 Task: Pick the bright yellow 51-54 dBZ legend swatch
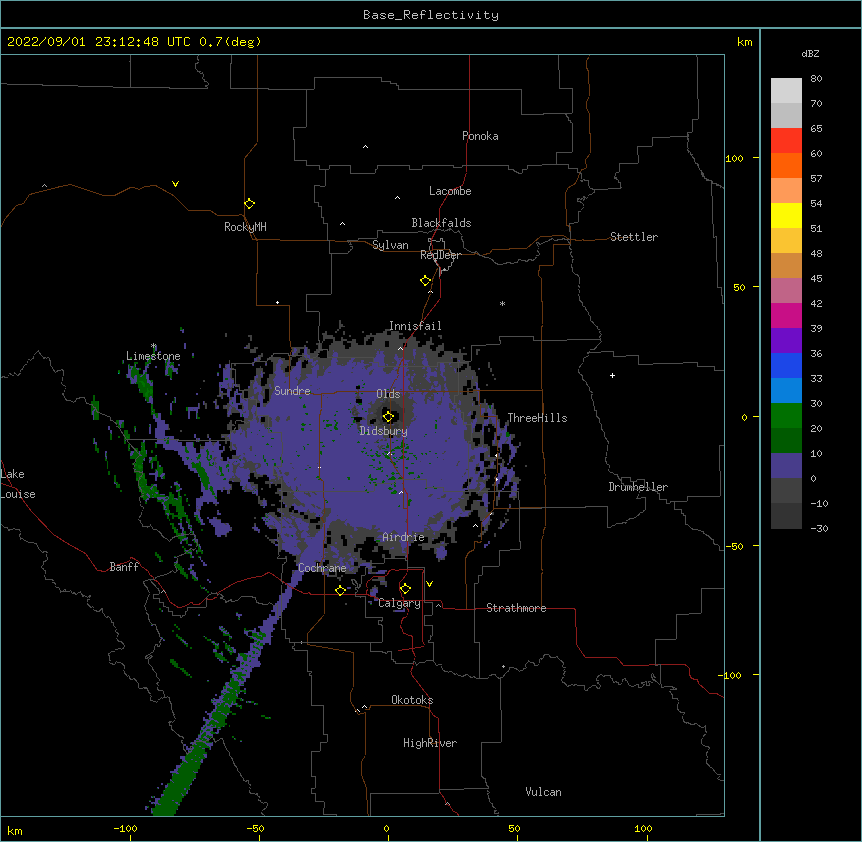pos(786,215)
